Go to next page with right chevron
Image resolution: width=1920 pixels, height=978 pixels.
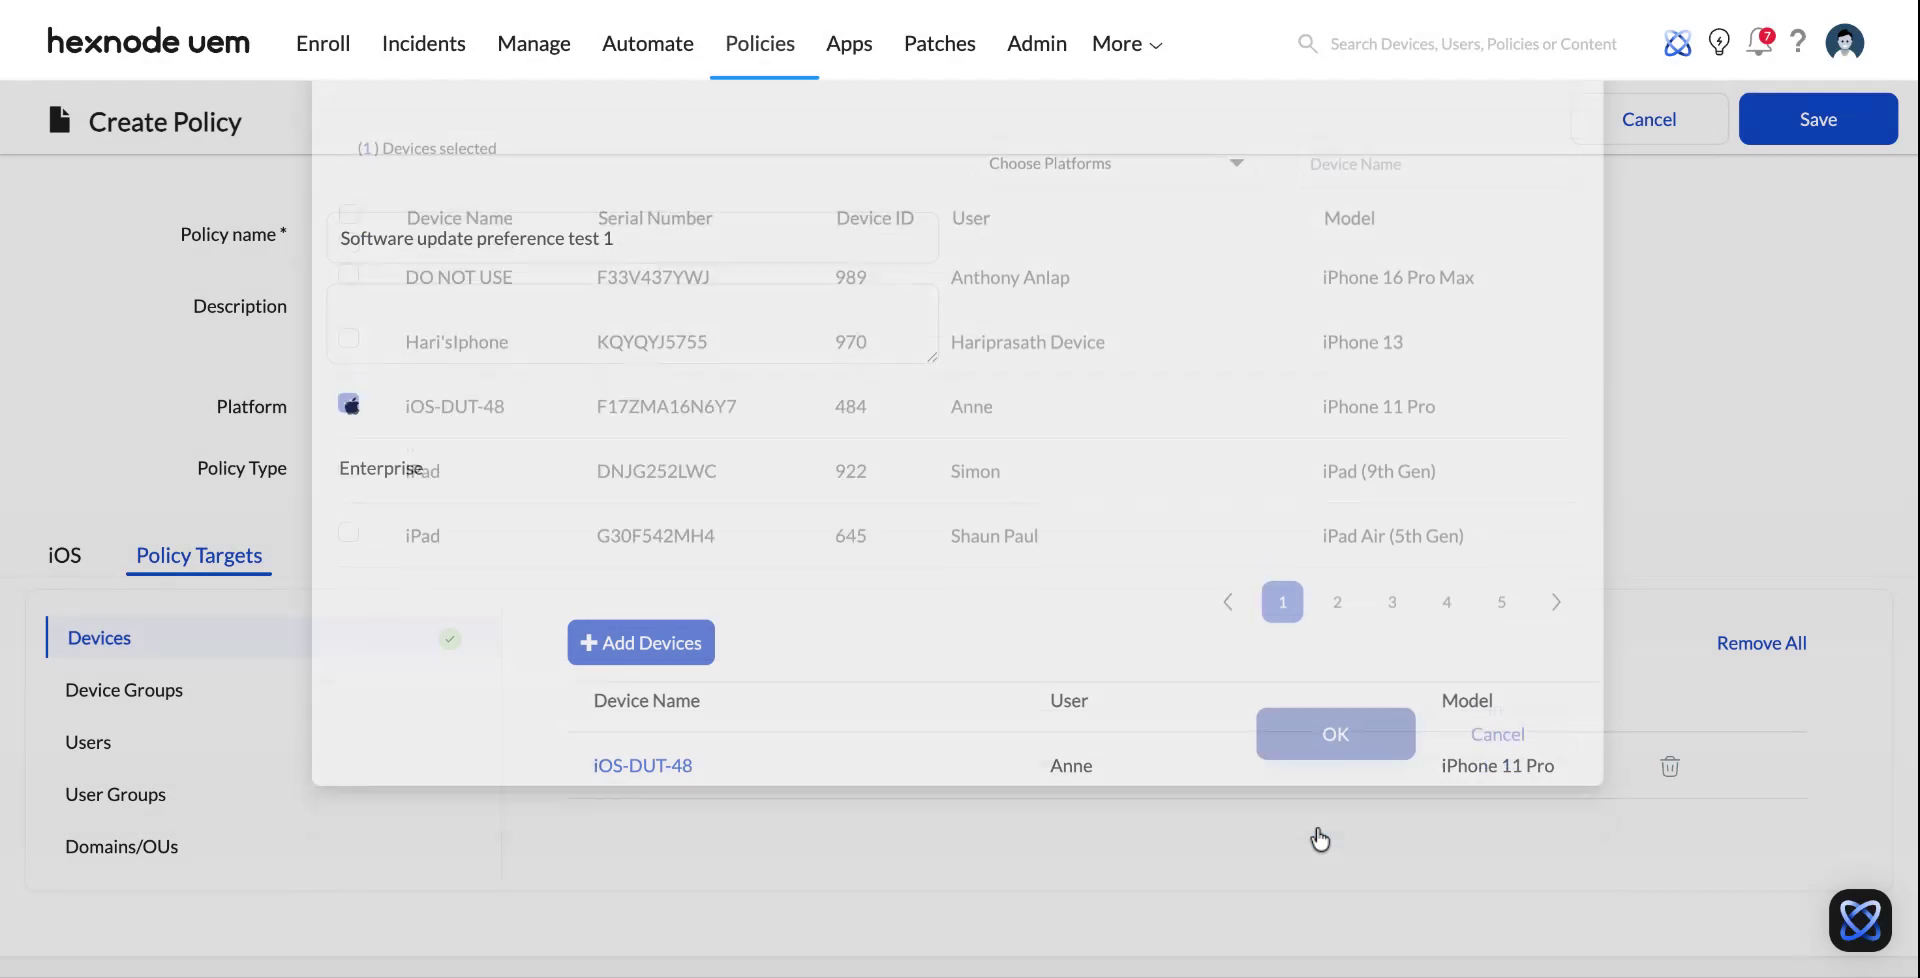(1556, 601)
